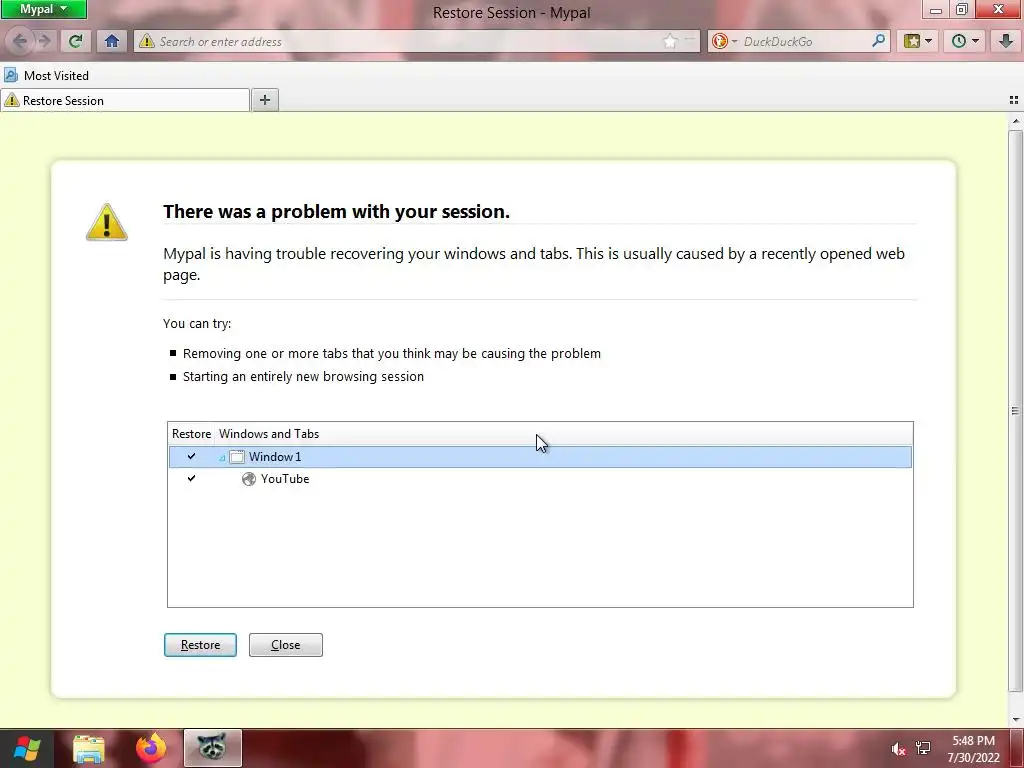1024x768 pixels.
Task: Select the Window 1 row
Action: 540,457
